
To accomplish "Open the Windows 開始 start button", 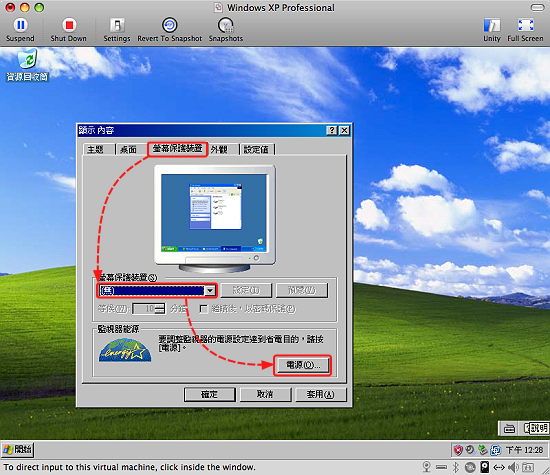I will (x=18, y=450).
